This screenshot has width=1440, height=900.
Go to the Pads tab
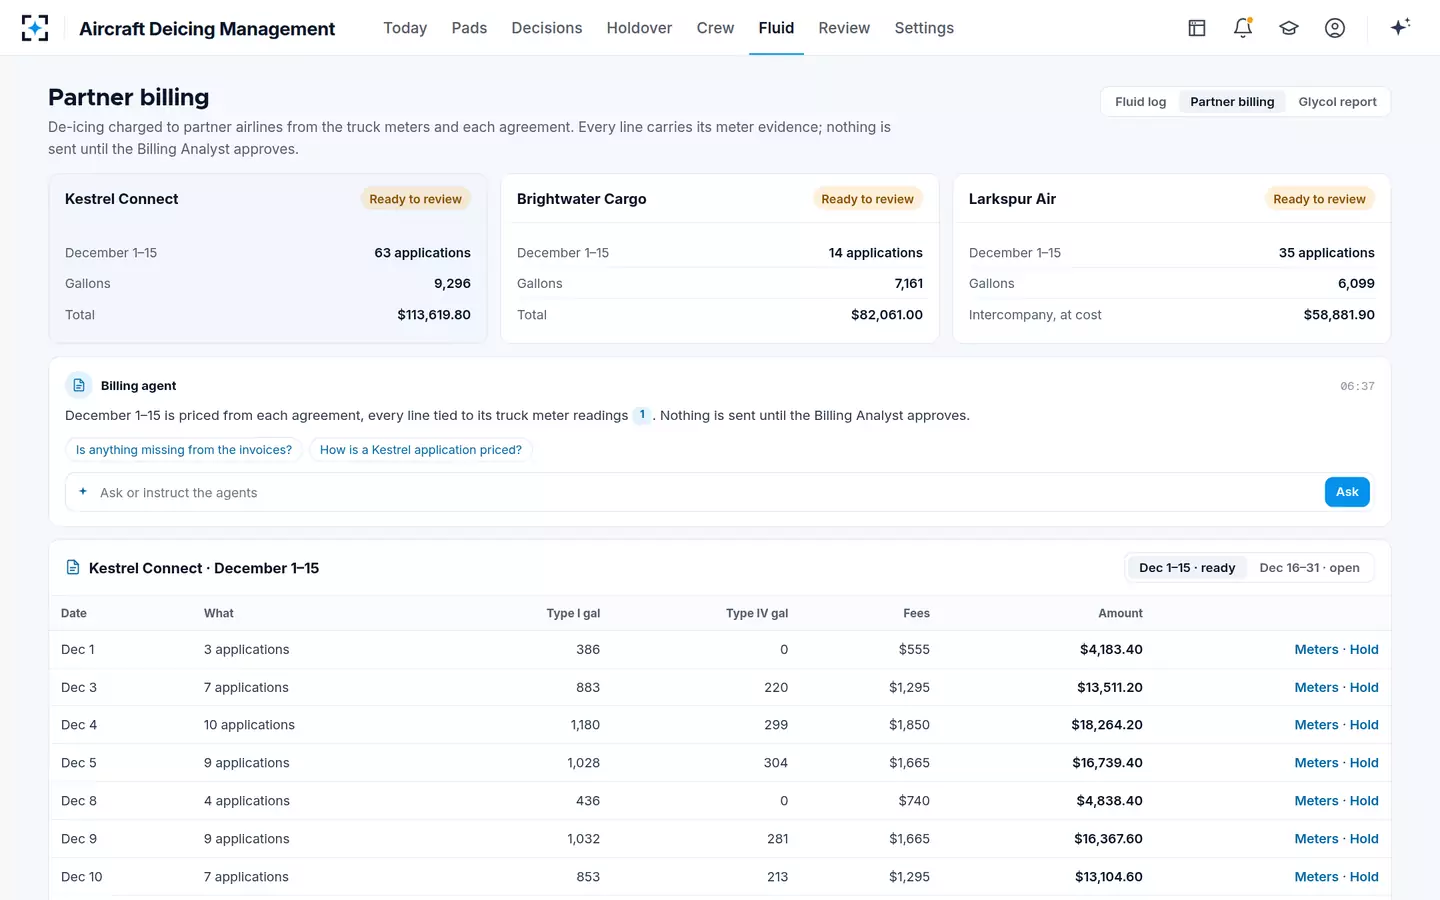469,28
